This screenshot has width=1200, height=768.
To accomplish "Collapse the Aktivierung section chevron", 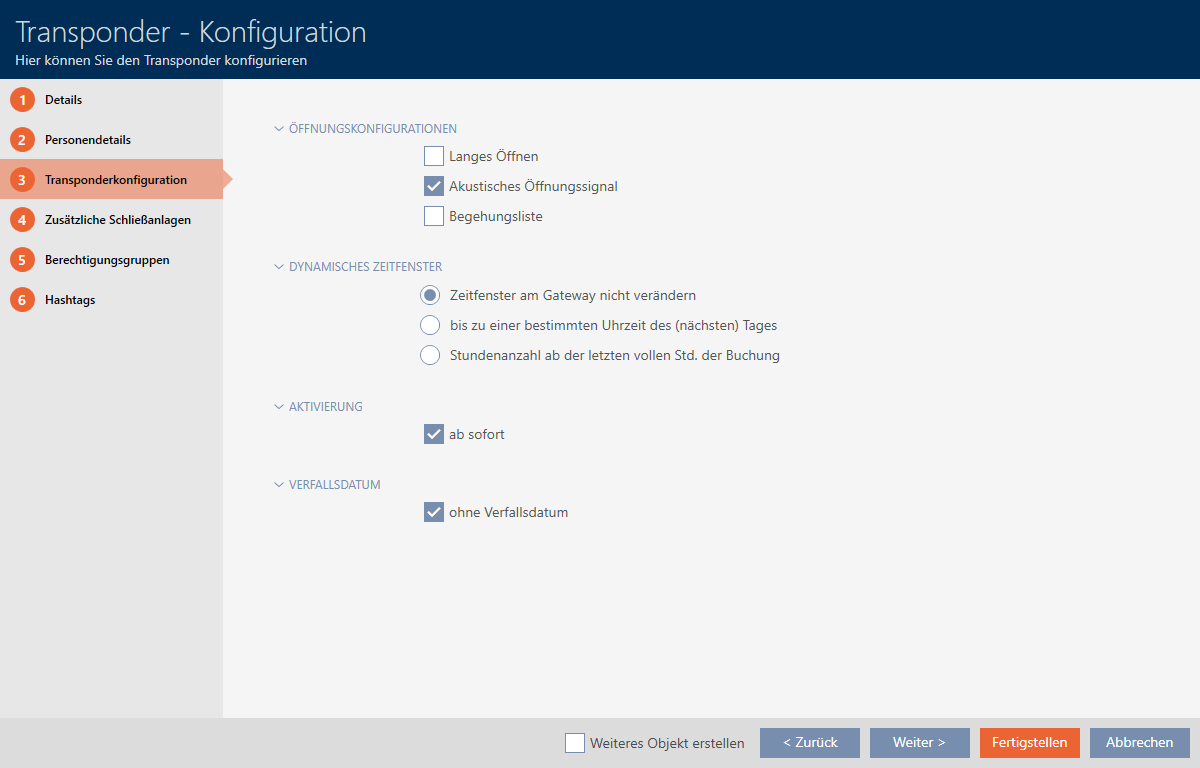I will [x=279, y=407].
